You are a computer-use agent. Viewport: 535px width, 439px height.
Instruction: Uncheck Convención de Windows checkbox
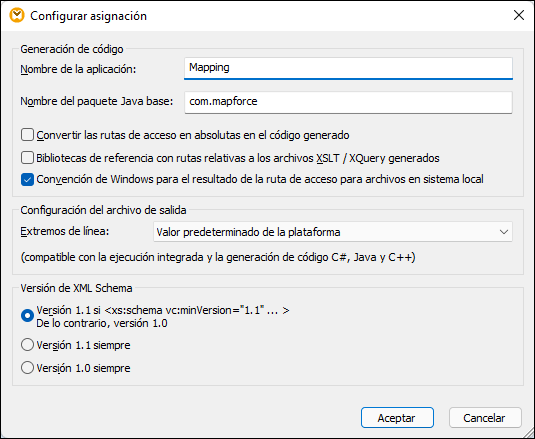tap(27, 179)
